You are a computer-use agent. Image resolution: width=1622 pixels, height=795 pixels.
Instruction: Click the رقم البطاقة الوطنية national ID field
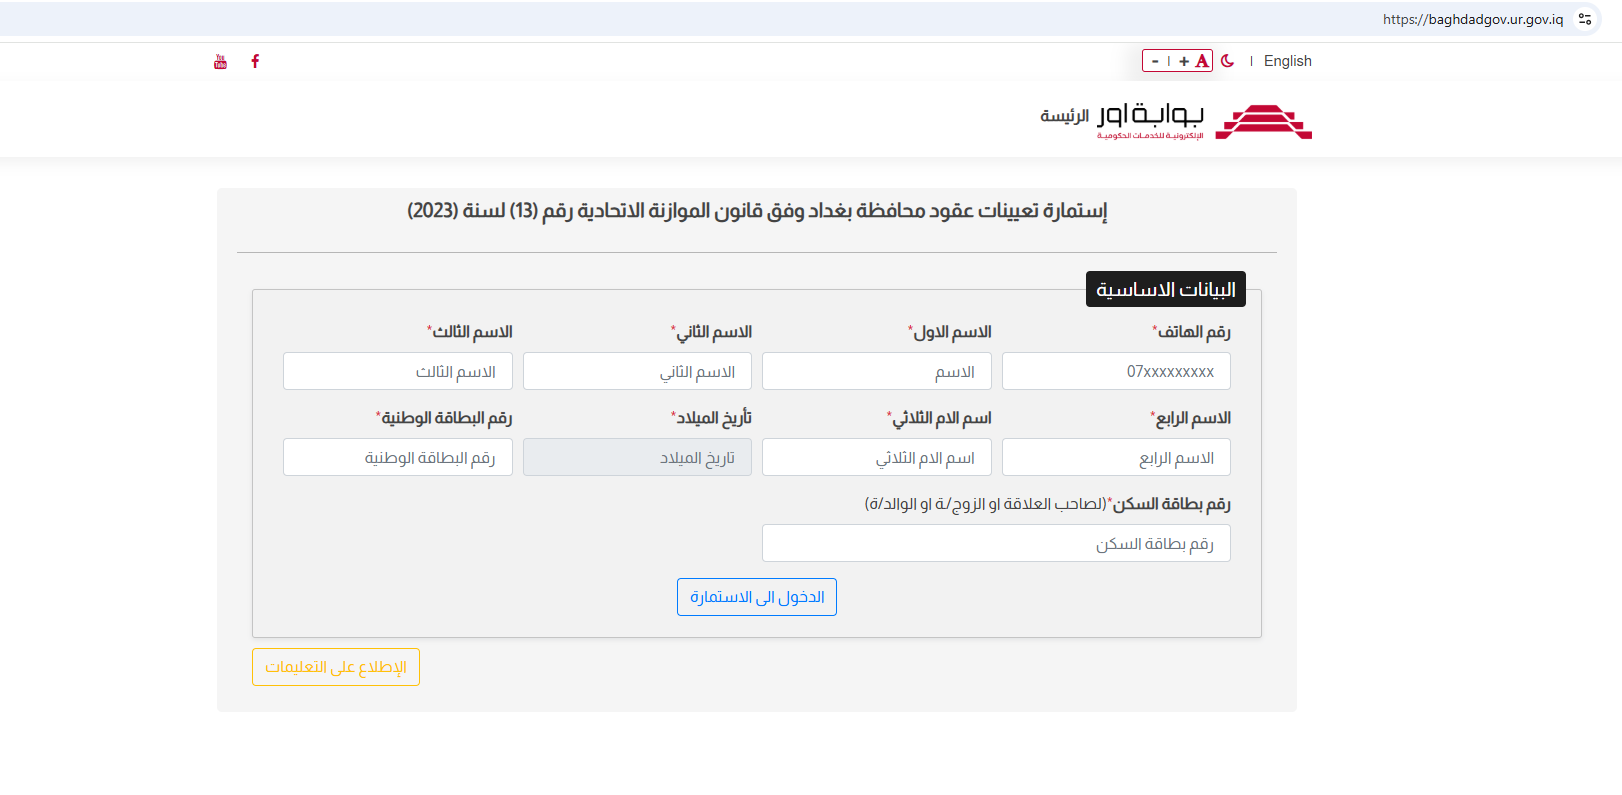(x=397, y=457)
